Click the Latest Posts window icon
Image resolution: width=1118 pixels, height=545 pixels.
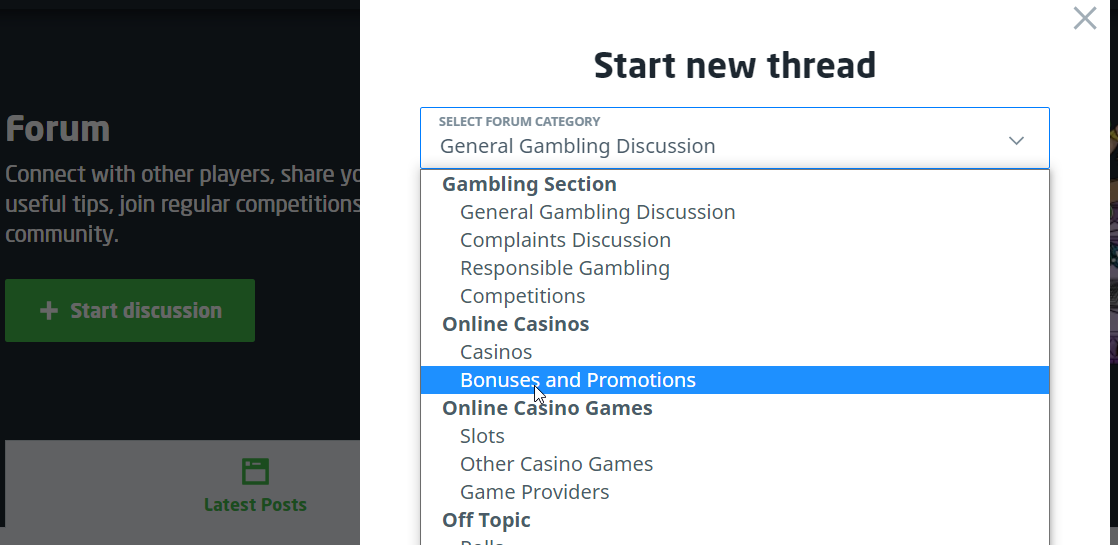[255, 472]
